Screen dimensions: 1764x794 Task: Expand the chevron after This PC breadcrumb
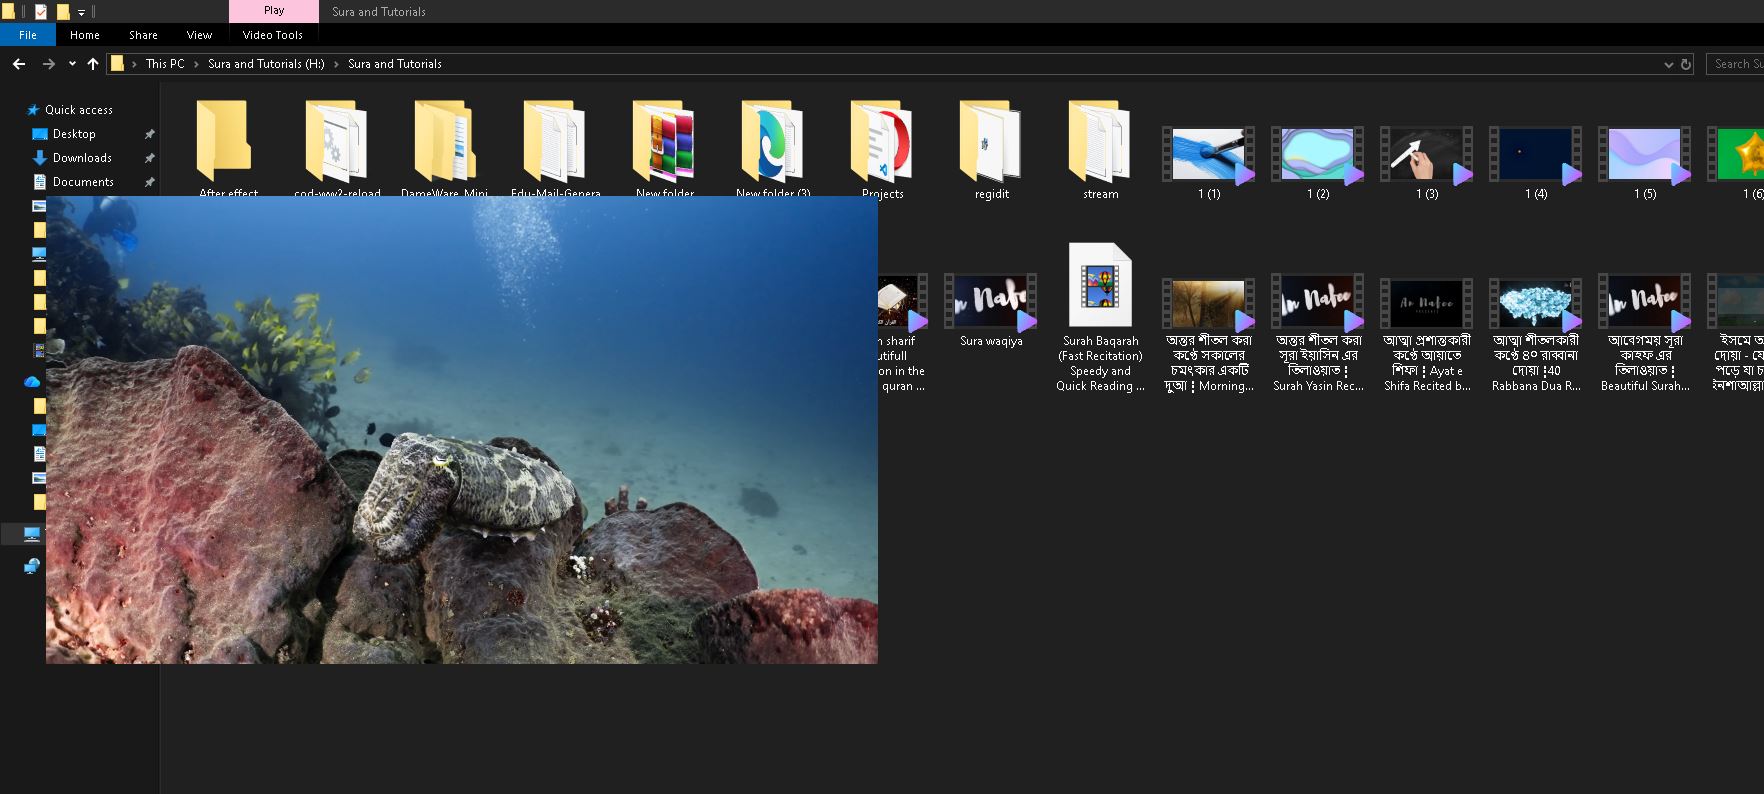click(196, 64)
